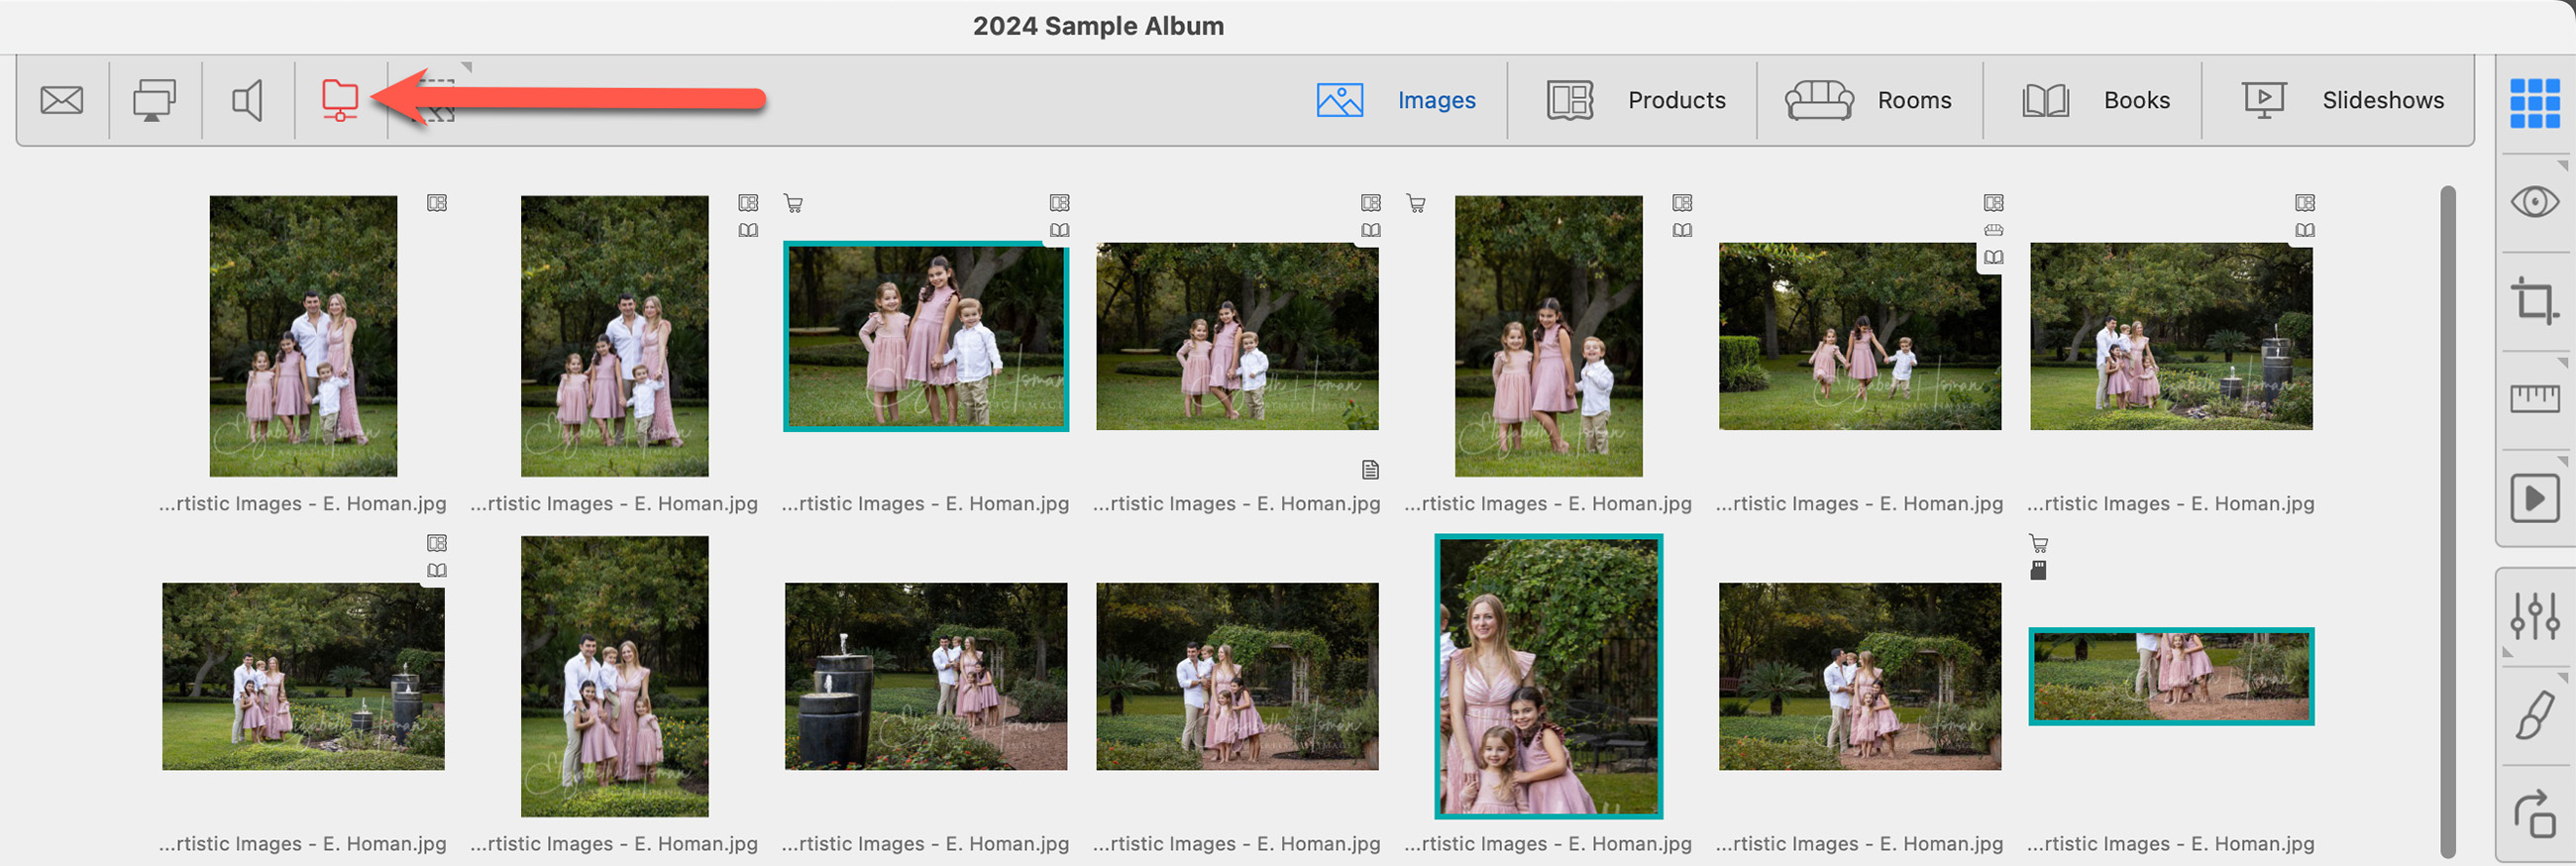
Task: Click the notes icon below fourth thumbnail
Action: point(1370,469)
